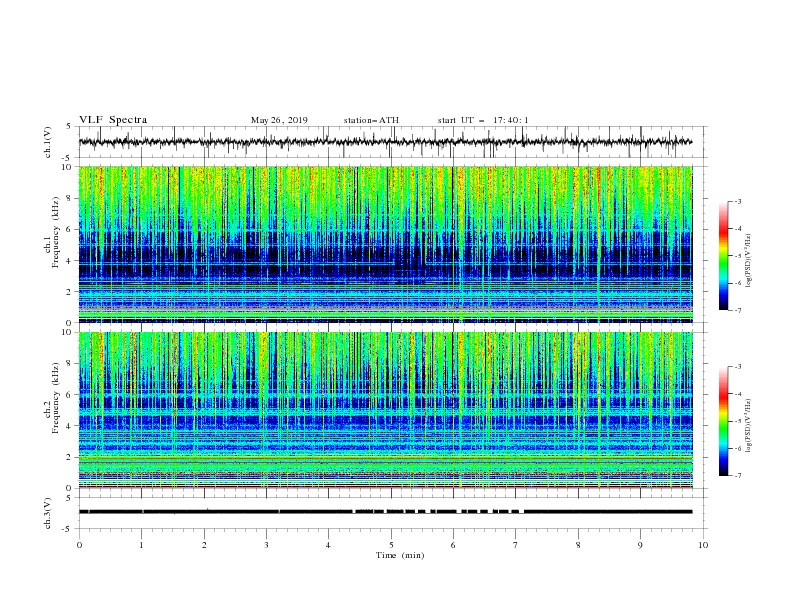Click time axis tick label "6"
The height and width of the screenshot is (612, 792).
pos(453,545)
